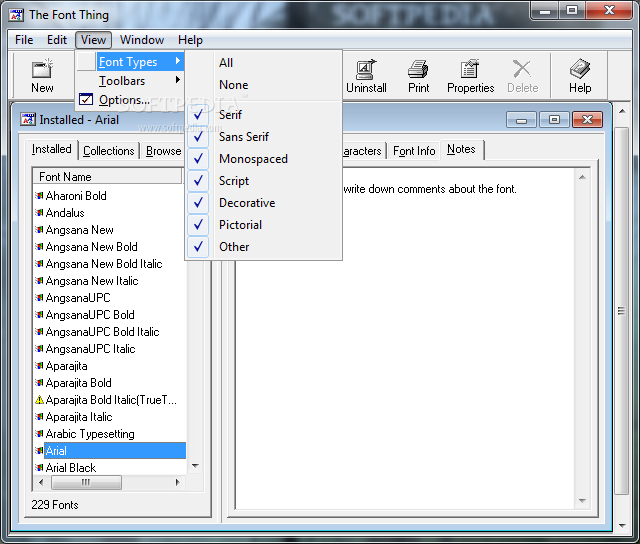This screenshot has width=640, height=544.
Task: Select AngsanaUPC Italic font
Action: point(91,349)
